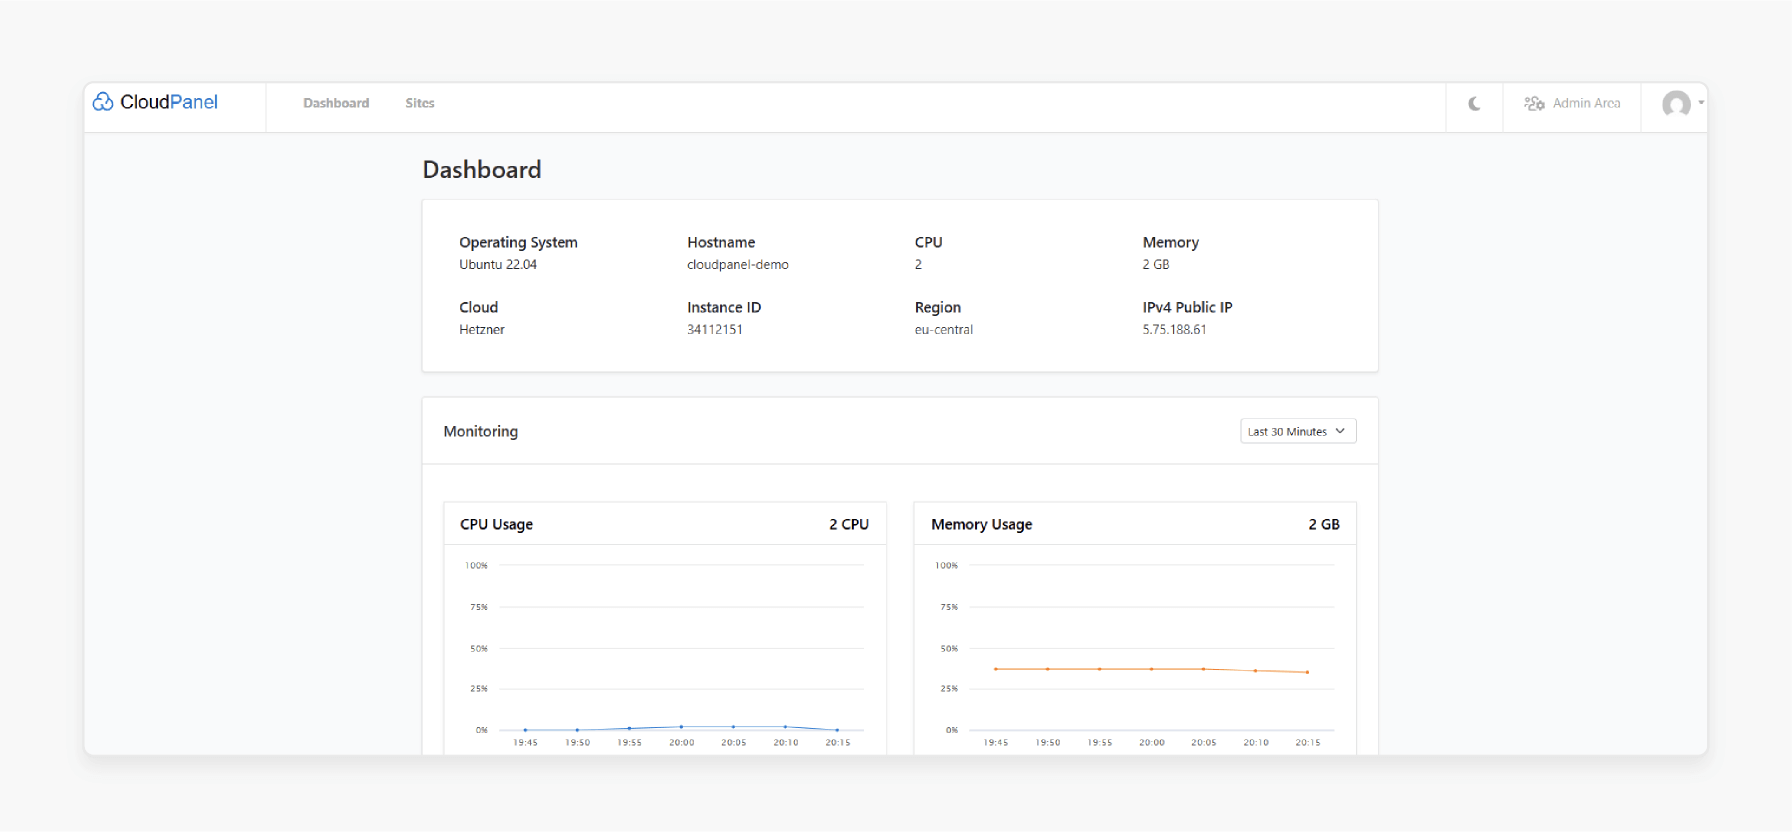This screenshot has width=1792, height=832.
Task: Click the 20:15 data point on Memory chart
Action: pos(1307,672)
